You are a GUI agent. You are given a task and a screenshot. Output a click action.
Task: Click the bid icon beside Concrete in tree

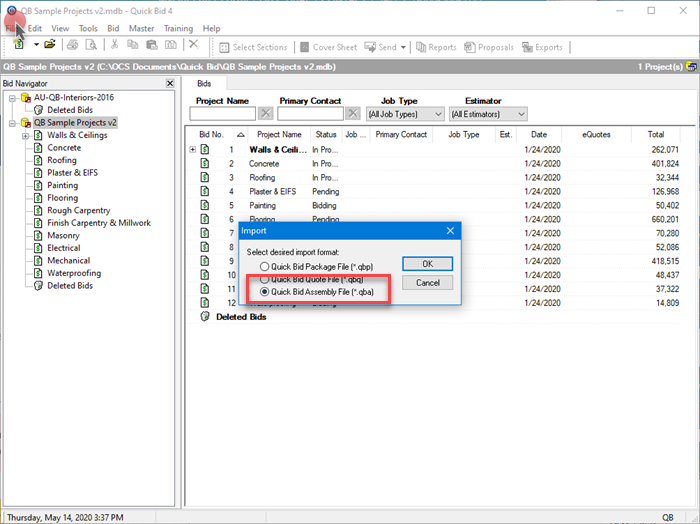click(39, 148)
